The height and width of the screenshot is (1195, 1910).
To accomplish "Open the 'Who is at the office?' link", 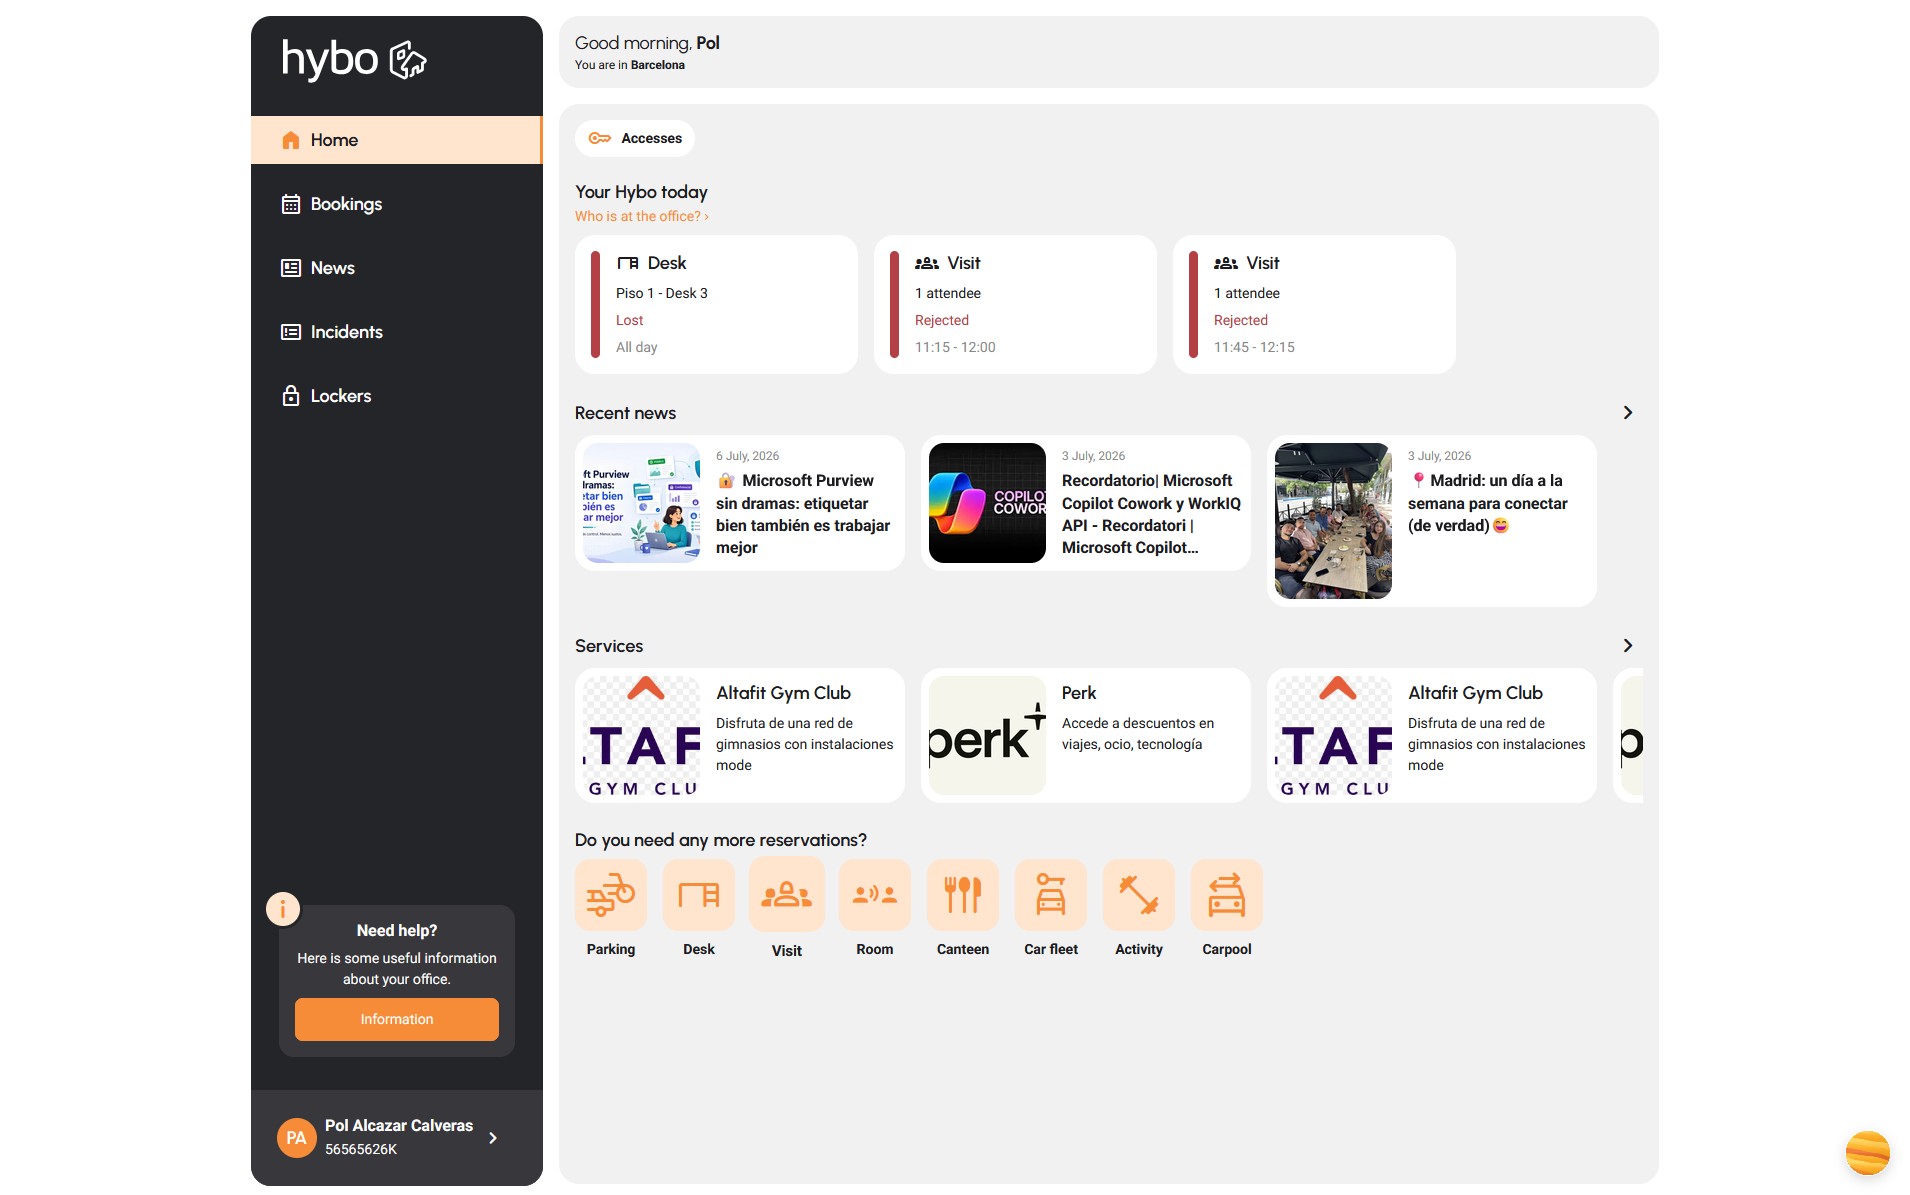I will coord(641,216).
